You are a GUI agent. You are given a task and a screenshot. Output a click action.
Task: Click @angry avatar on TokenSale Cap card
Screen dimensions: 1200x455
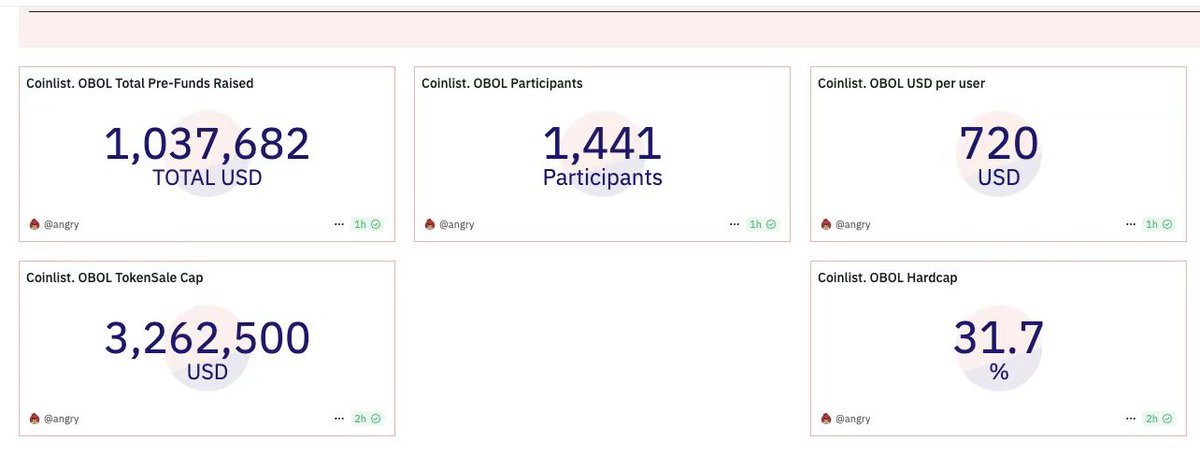pos(34,418)
